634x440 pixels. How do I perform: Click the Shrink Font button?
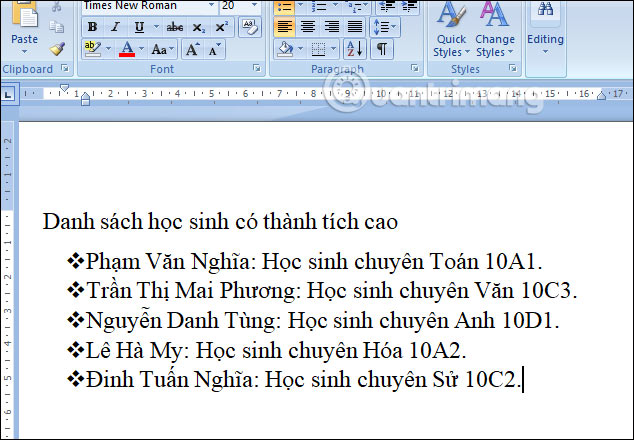[x=214, y=50]
